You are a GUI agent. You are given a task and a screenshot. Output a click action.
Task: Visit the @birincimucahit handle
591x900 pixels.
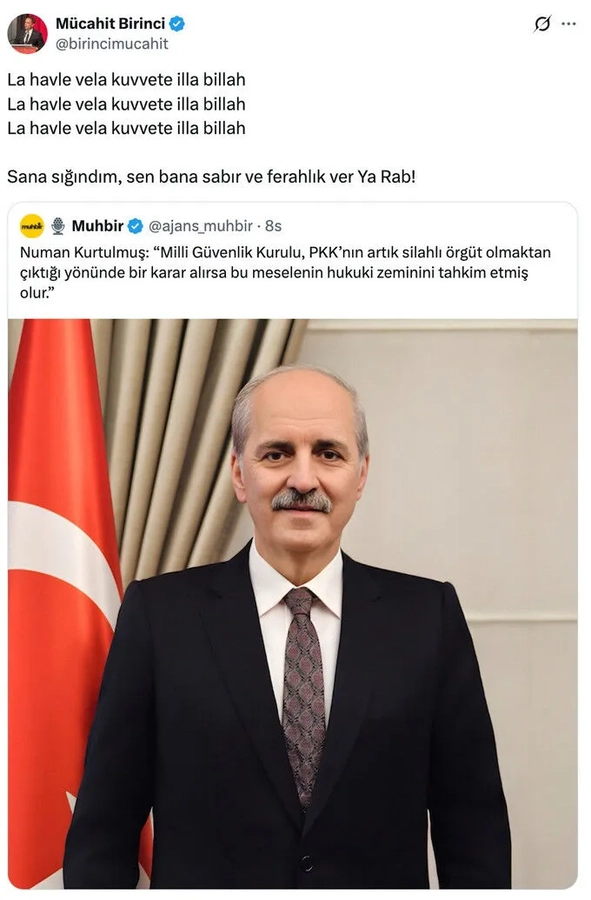click(112, 44)
